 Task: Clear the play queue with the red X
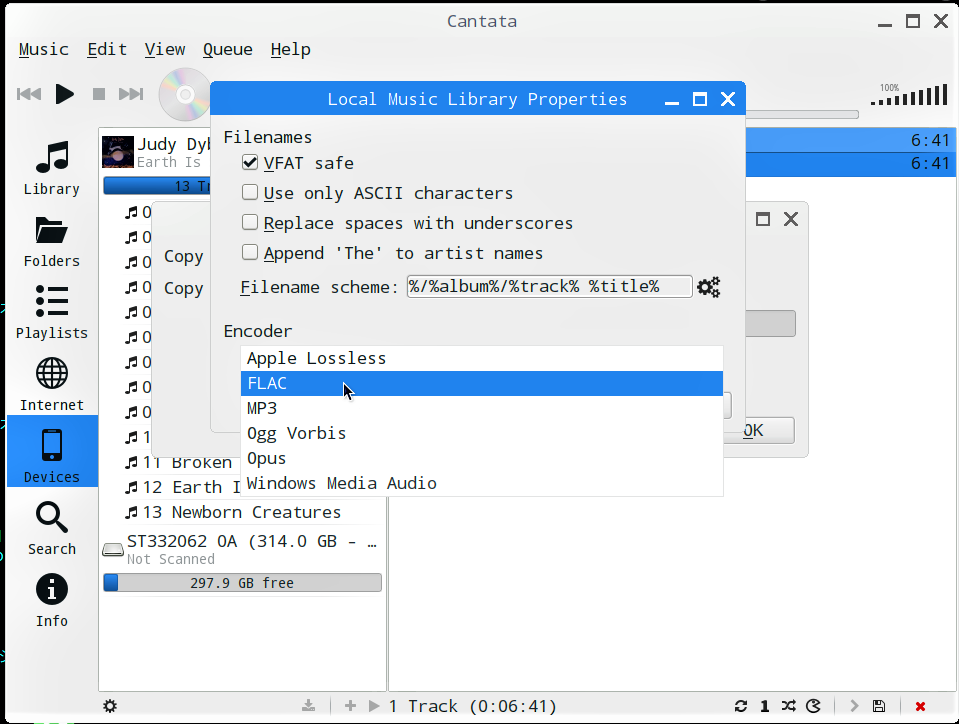point(920,706)
